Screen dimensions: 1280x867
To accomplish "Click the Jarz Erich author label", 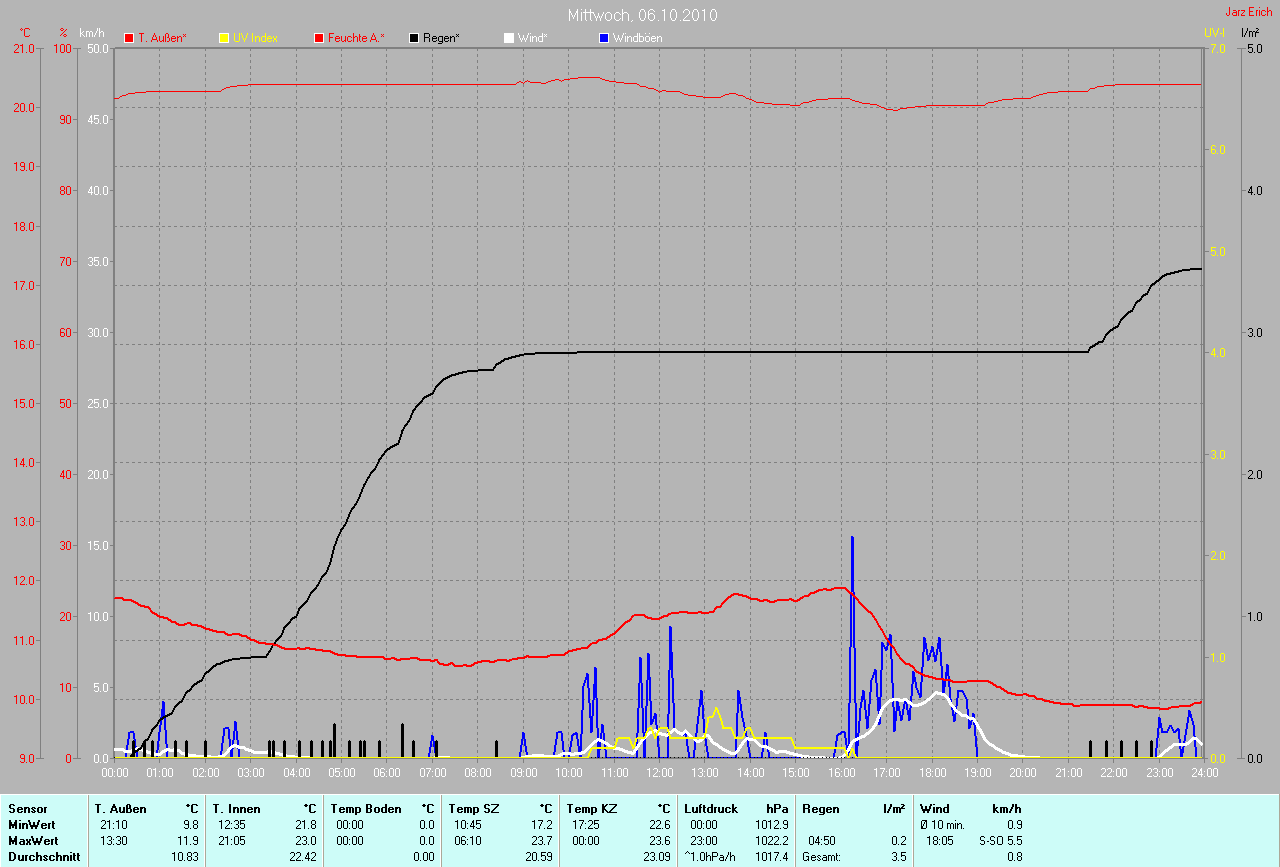I will [1248, 12].
